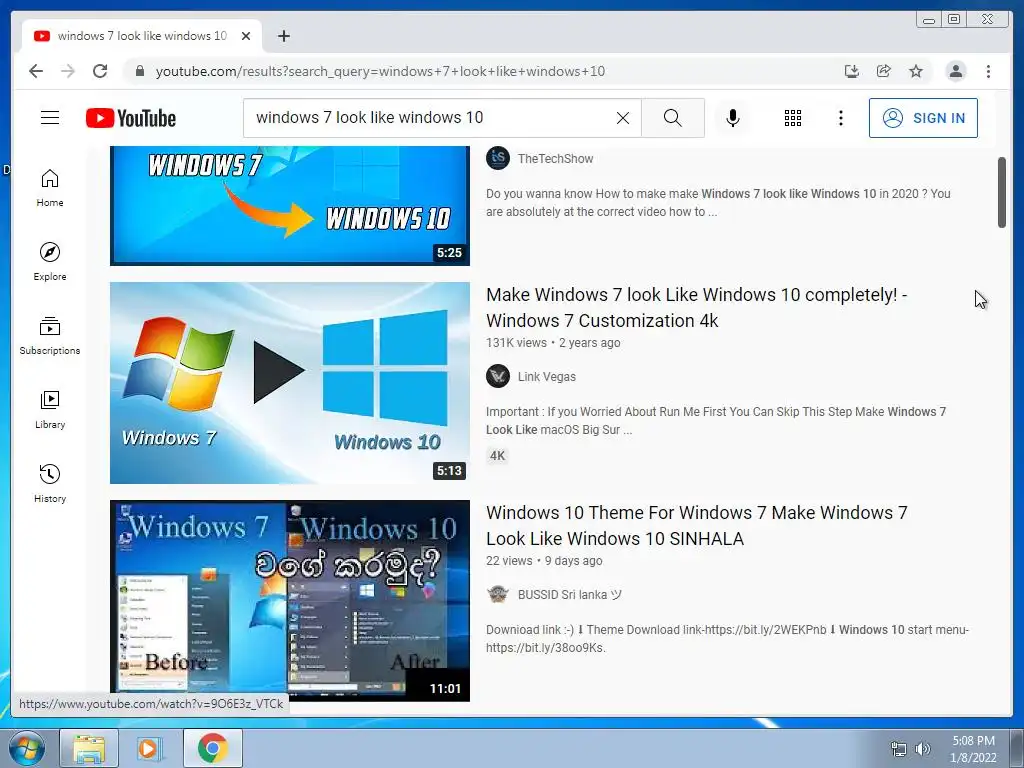This screenshot has width=1024, height=768.
Task: Click the install app icon in address bar
Action: pos(852,71)
